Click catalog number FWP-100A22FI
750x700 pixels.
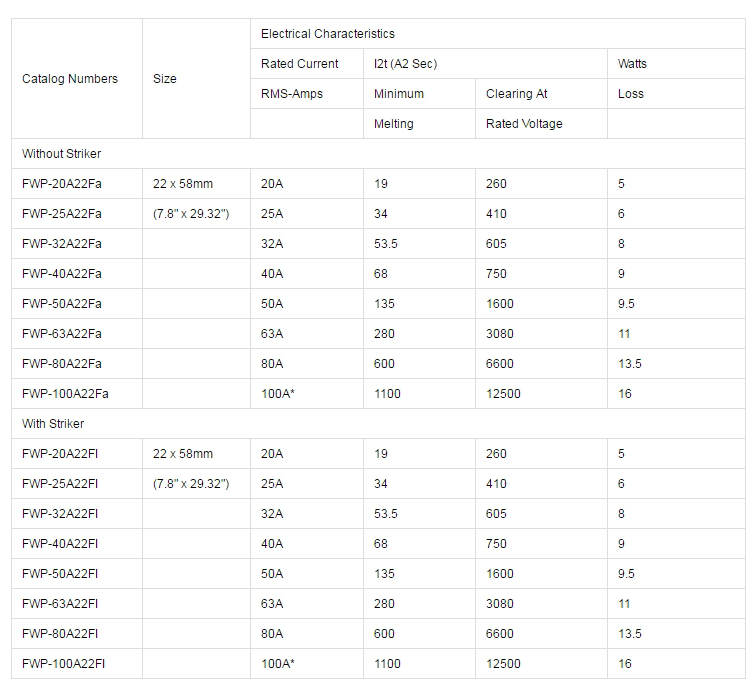click(x=64, y=664)
